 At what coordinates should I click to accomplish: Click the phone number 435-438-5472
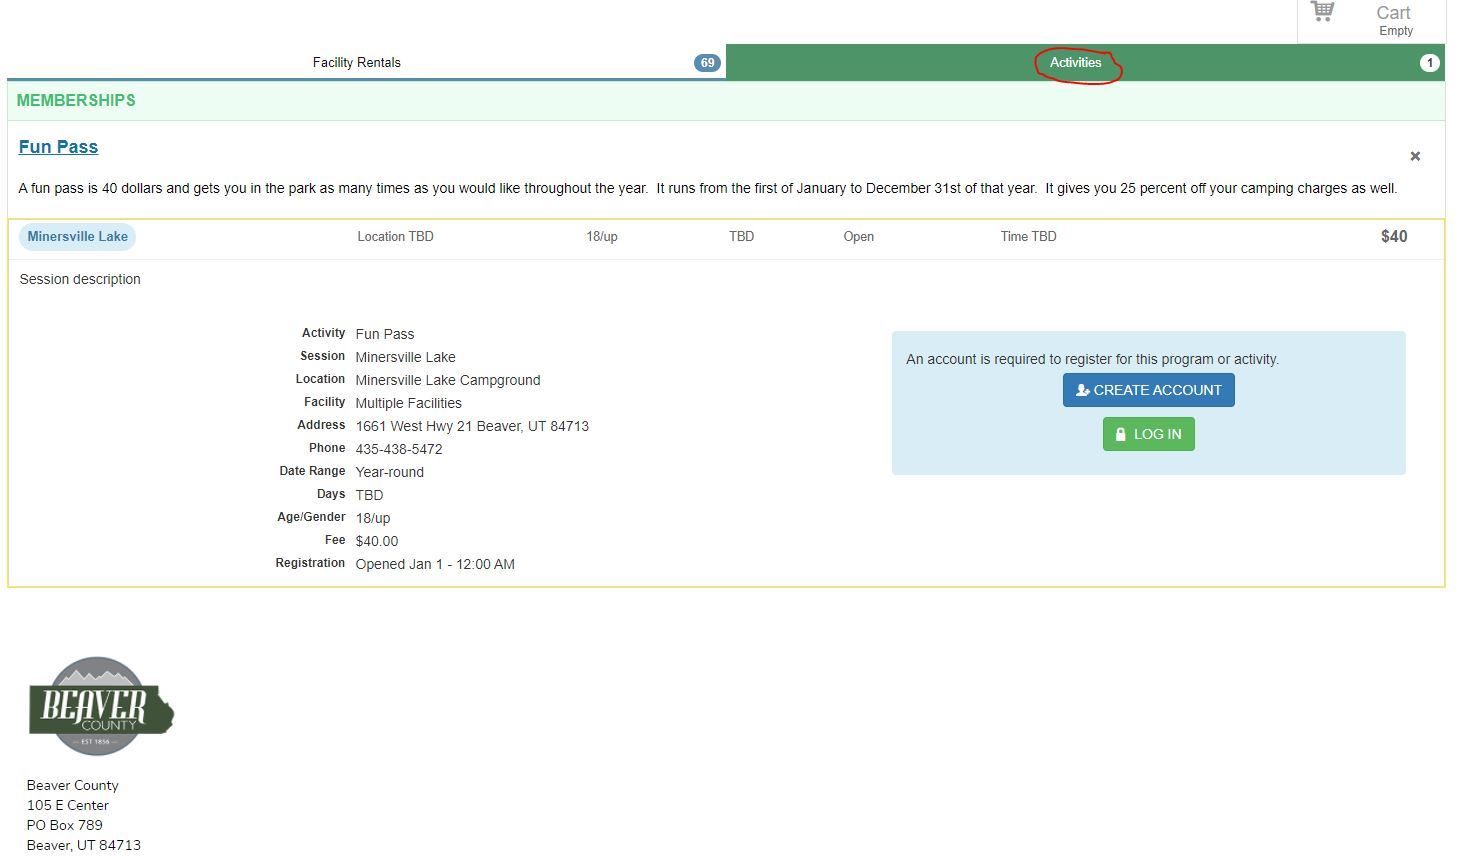click(398, 449)
